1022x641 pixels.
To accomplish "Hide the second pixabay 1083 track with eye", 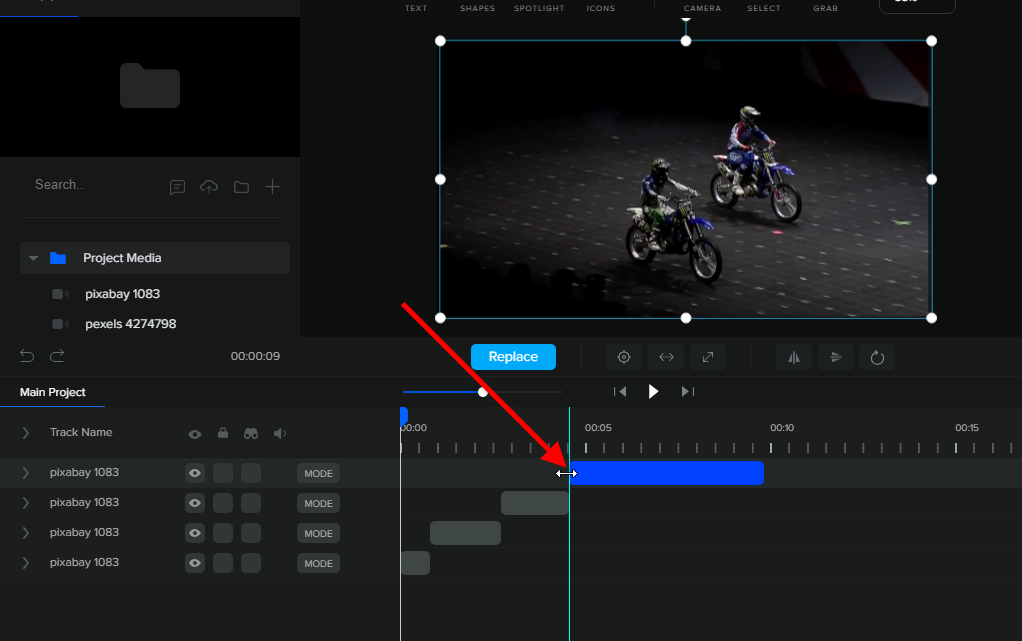I will pyautogui.click(x=195, y=503).
